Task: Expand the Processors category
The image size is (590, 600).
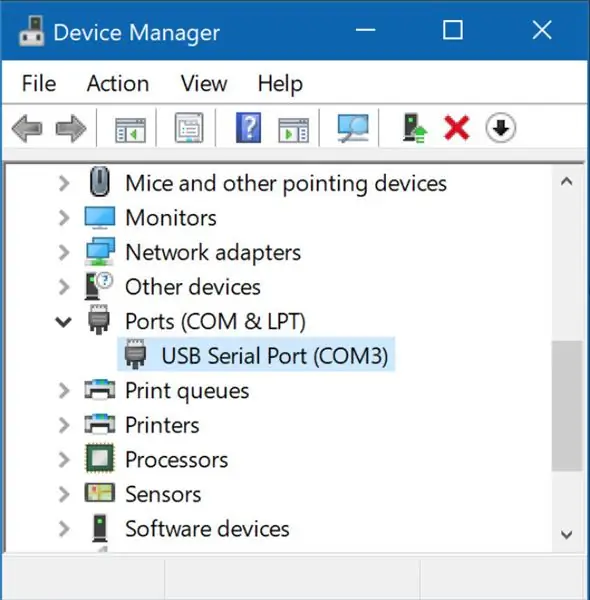Action: tap(64, 460)
